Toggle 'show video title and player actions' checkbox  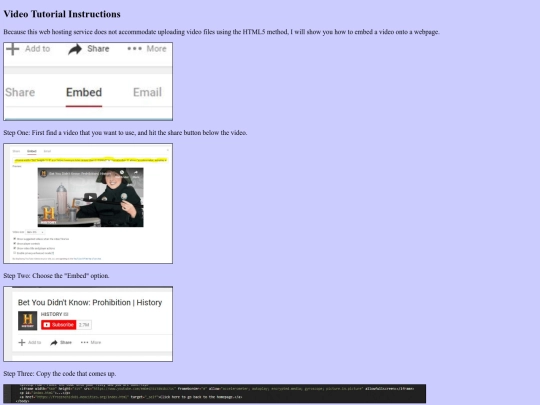[x=14, y=248]
